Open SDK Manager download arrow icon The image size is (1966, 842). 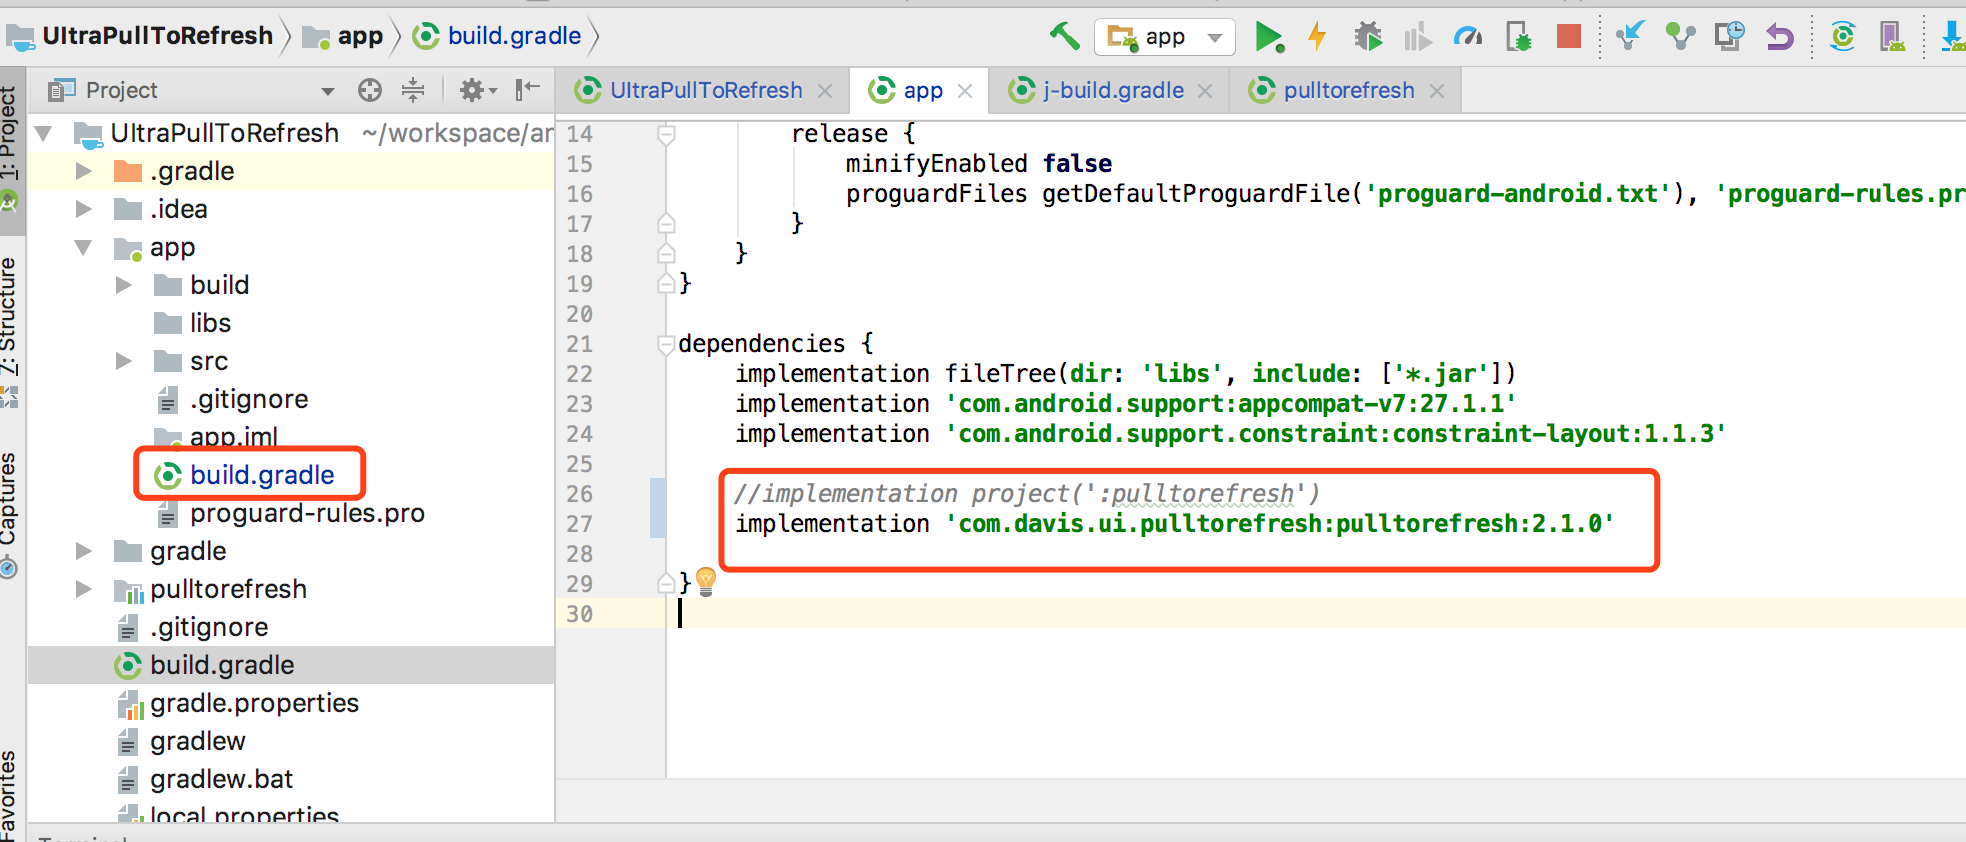tap(1952, 37)
